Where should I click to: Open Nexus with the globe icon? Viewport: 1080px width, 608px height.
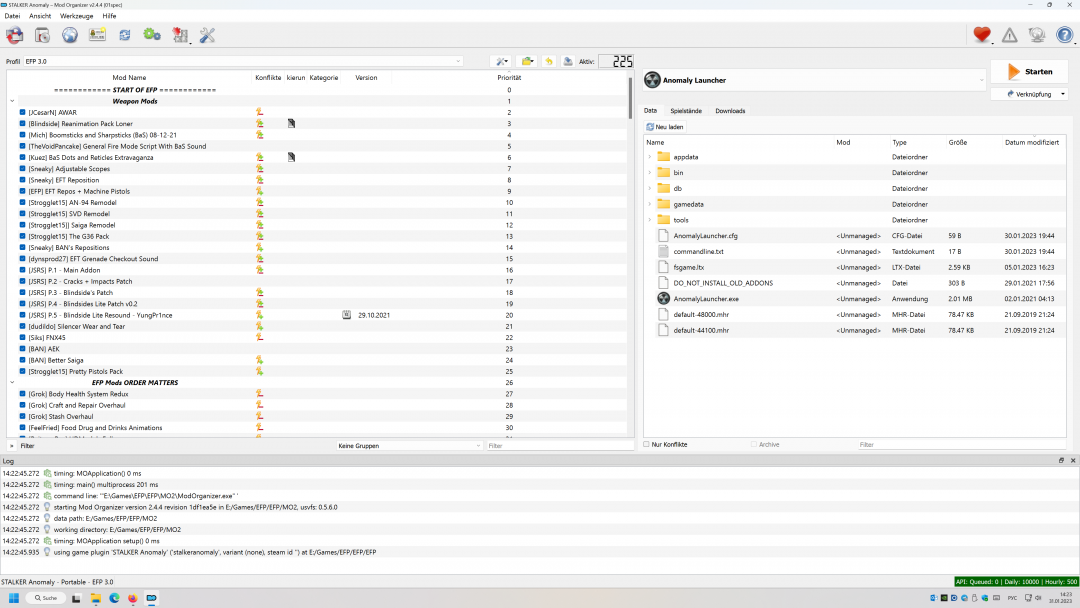(70, 34)
